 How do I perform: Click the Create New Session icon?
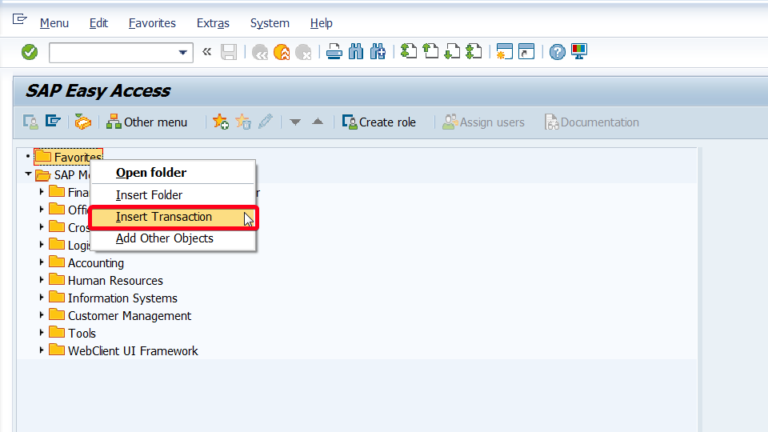click(x=504, y=51)
